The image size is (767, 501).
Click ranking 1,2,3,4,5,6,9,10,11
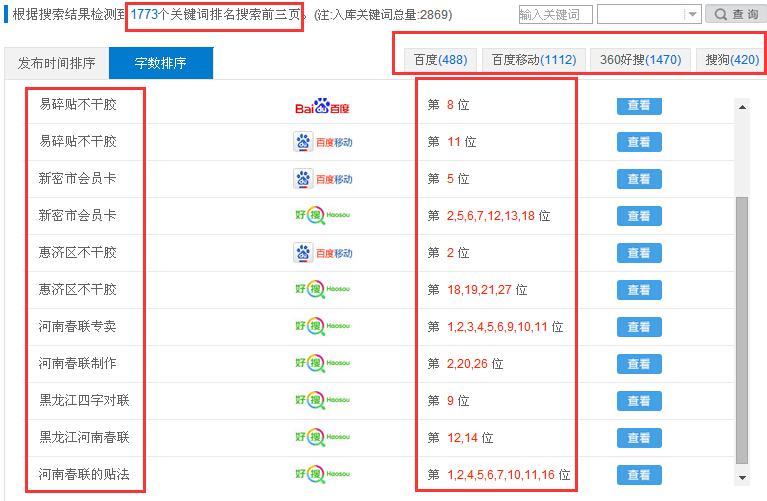coord(497,327)
